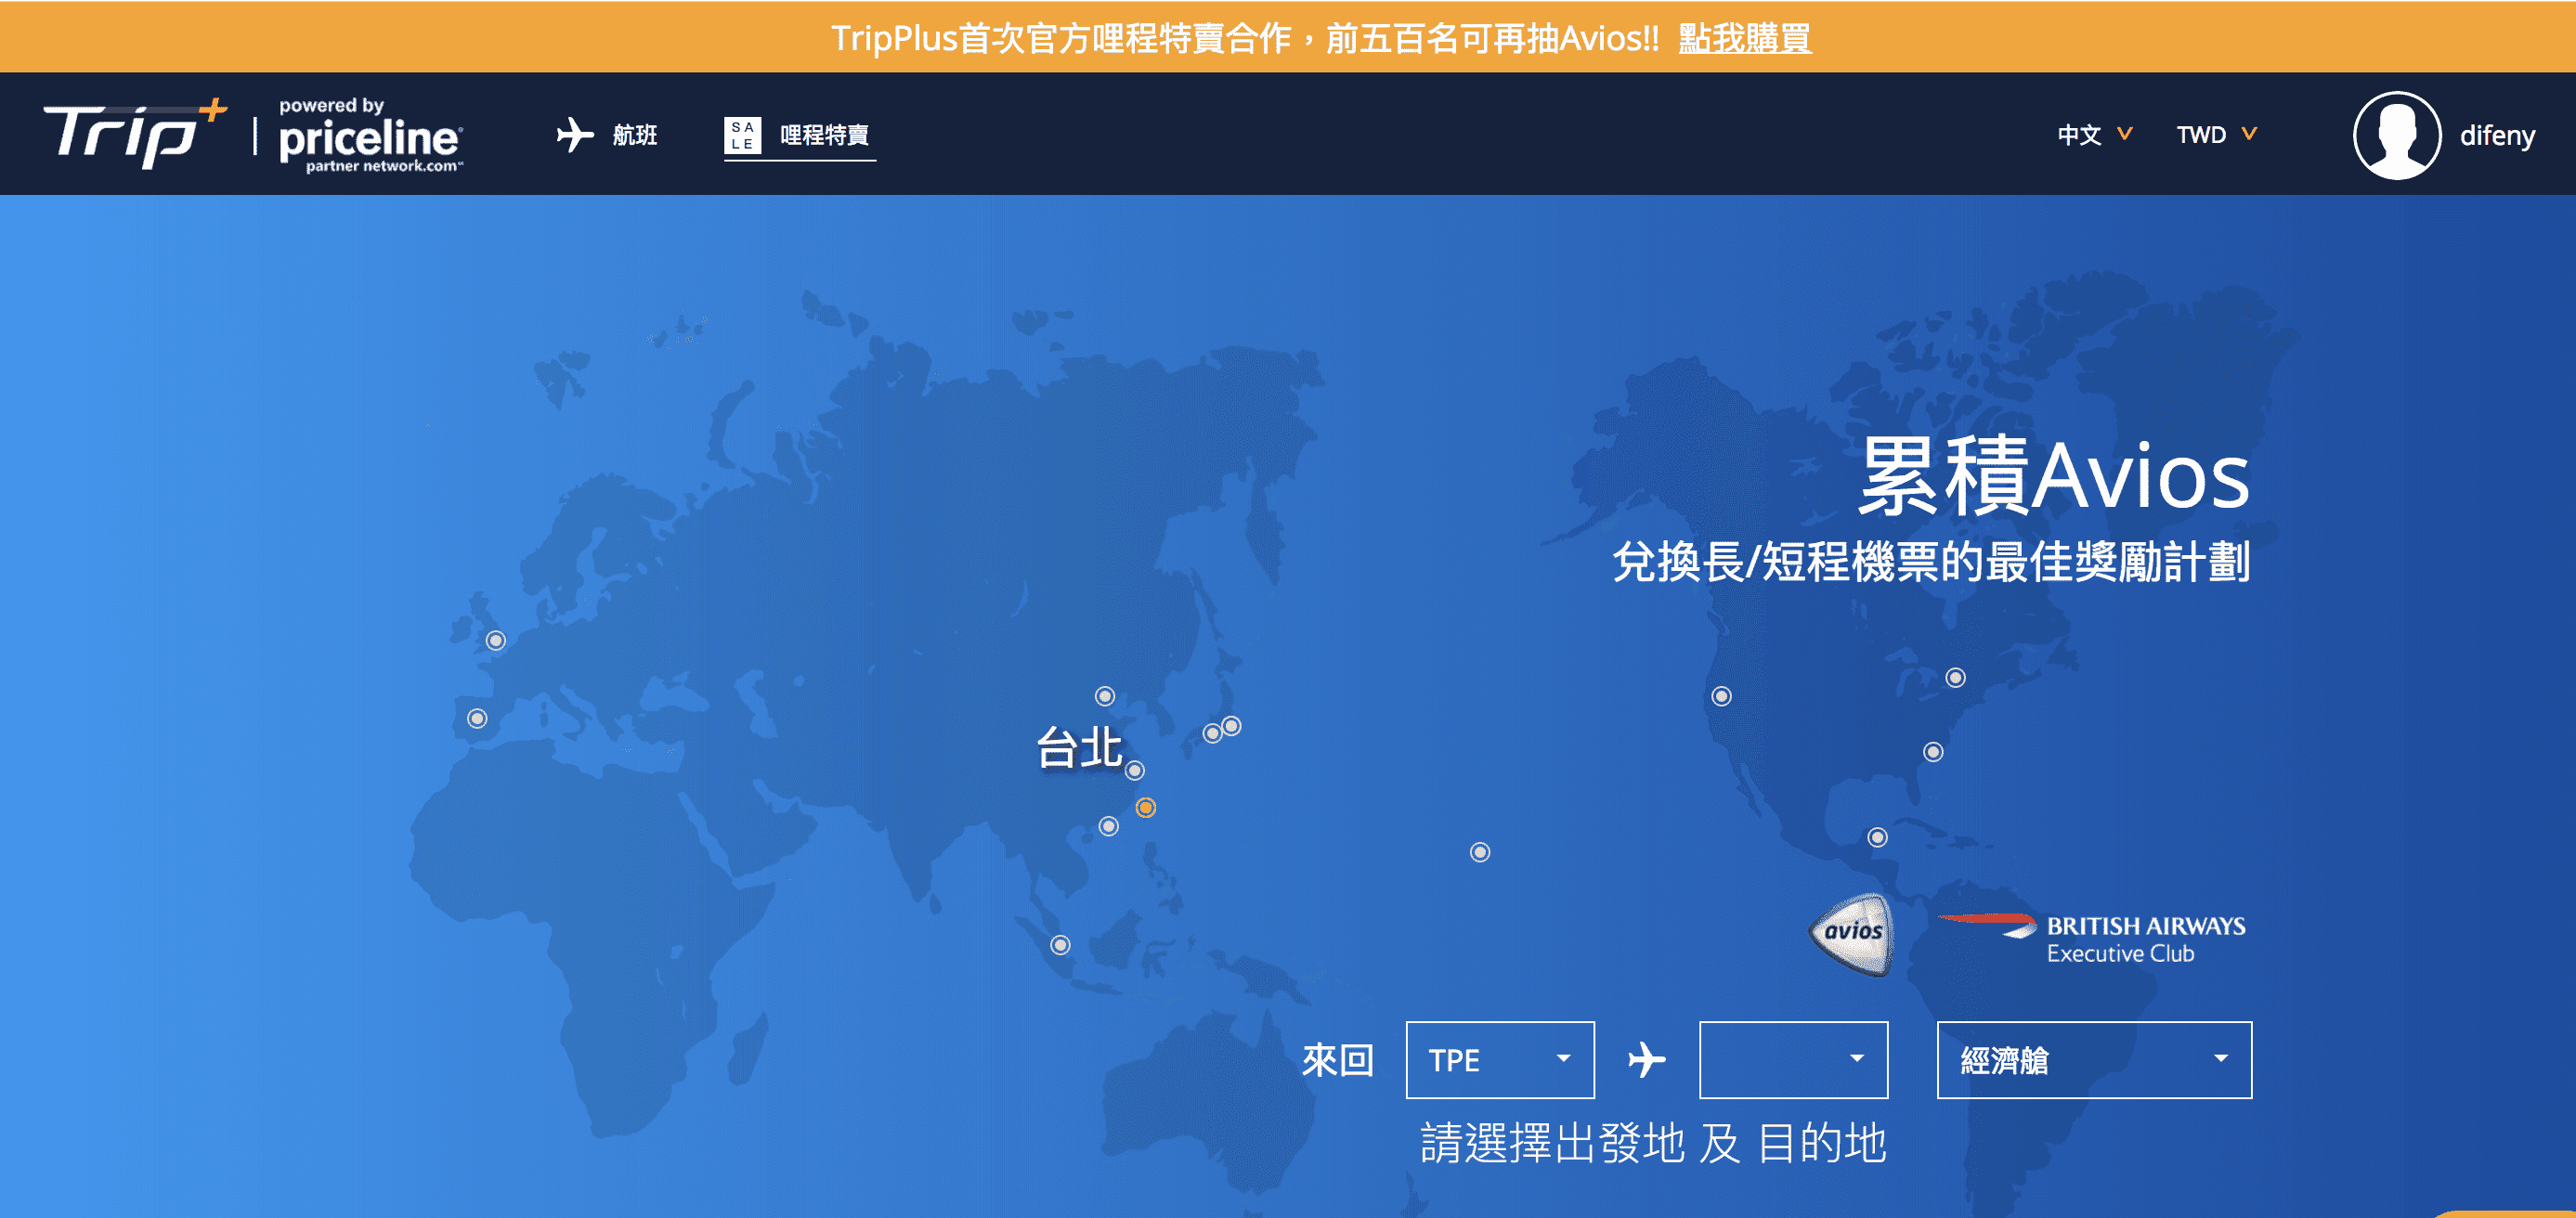
Task: Select the Spain map marker
Action: (478, 718)
